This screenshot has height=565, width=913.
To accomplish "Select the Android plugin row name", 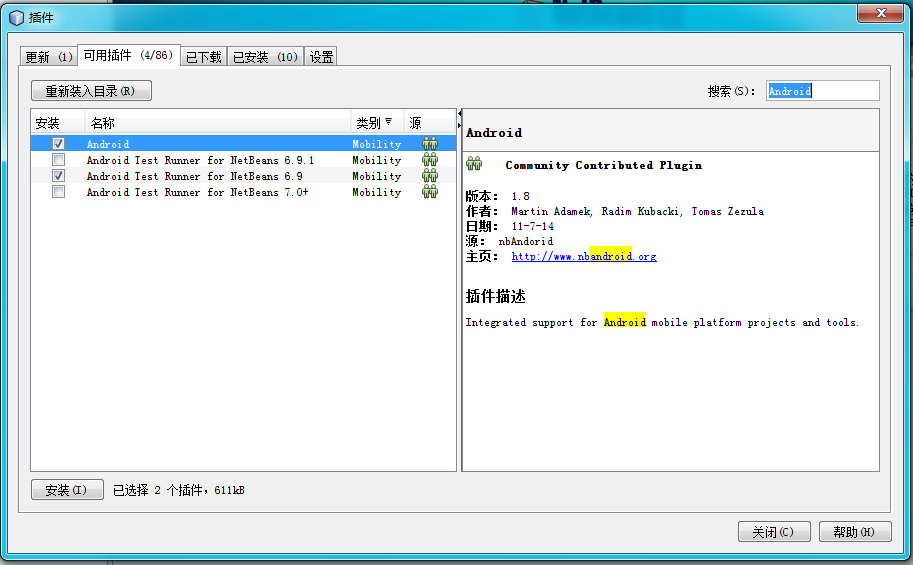I will tap(108, 144).
